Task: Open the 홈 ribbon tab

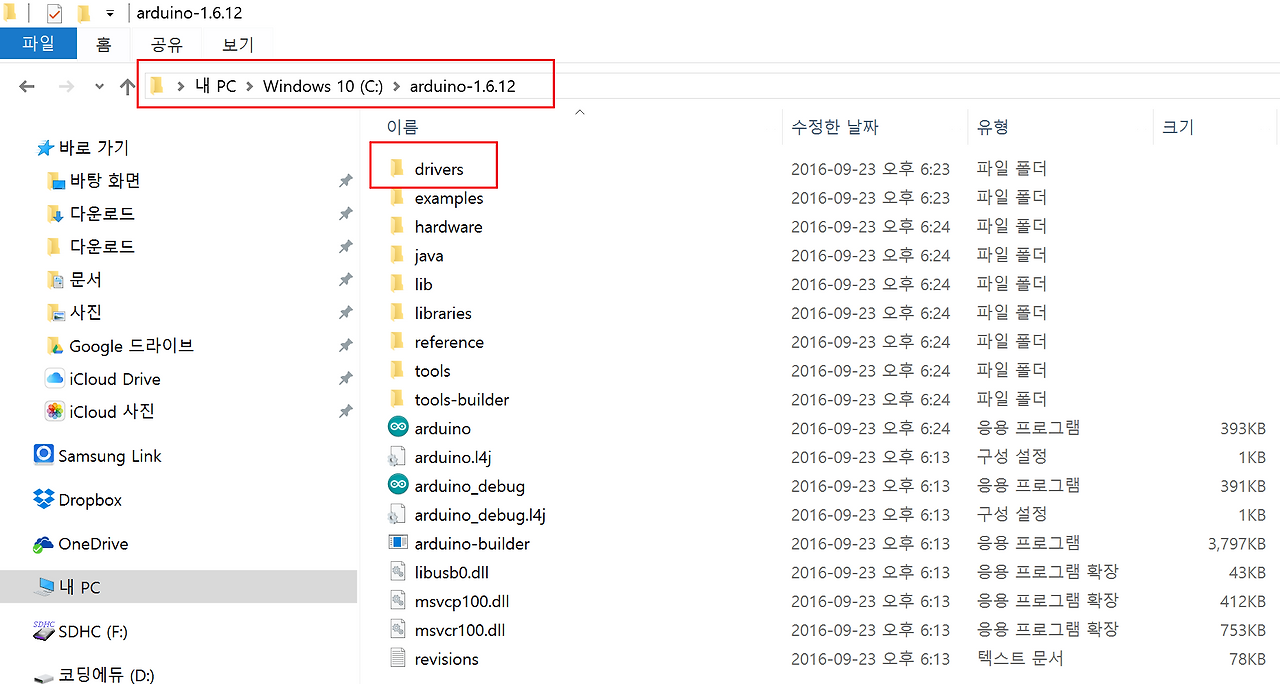Action: pos(104,44)
